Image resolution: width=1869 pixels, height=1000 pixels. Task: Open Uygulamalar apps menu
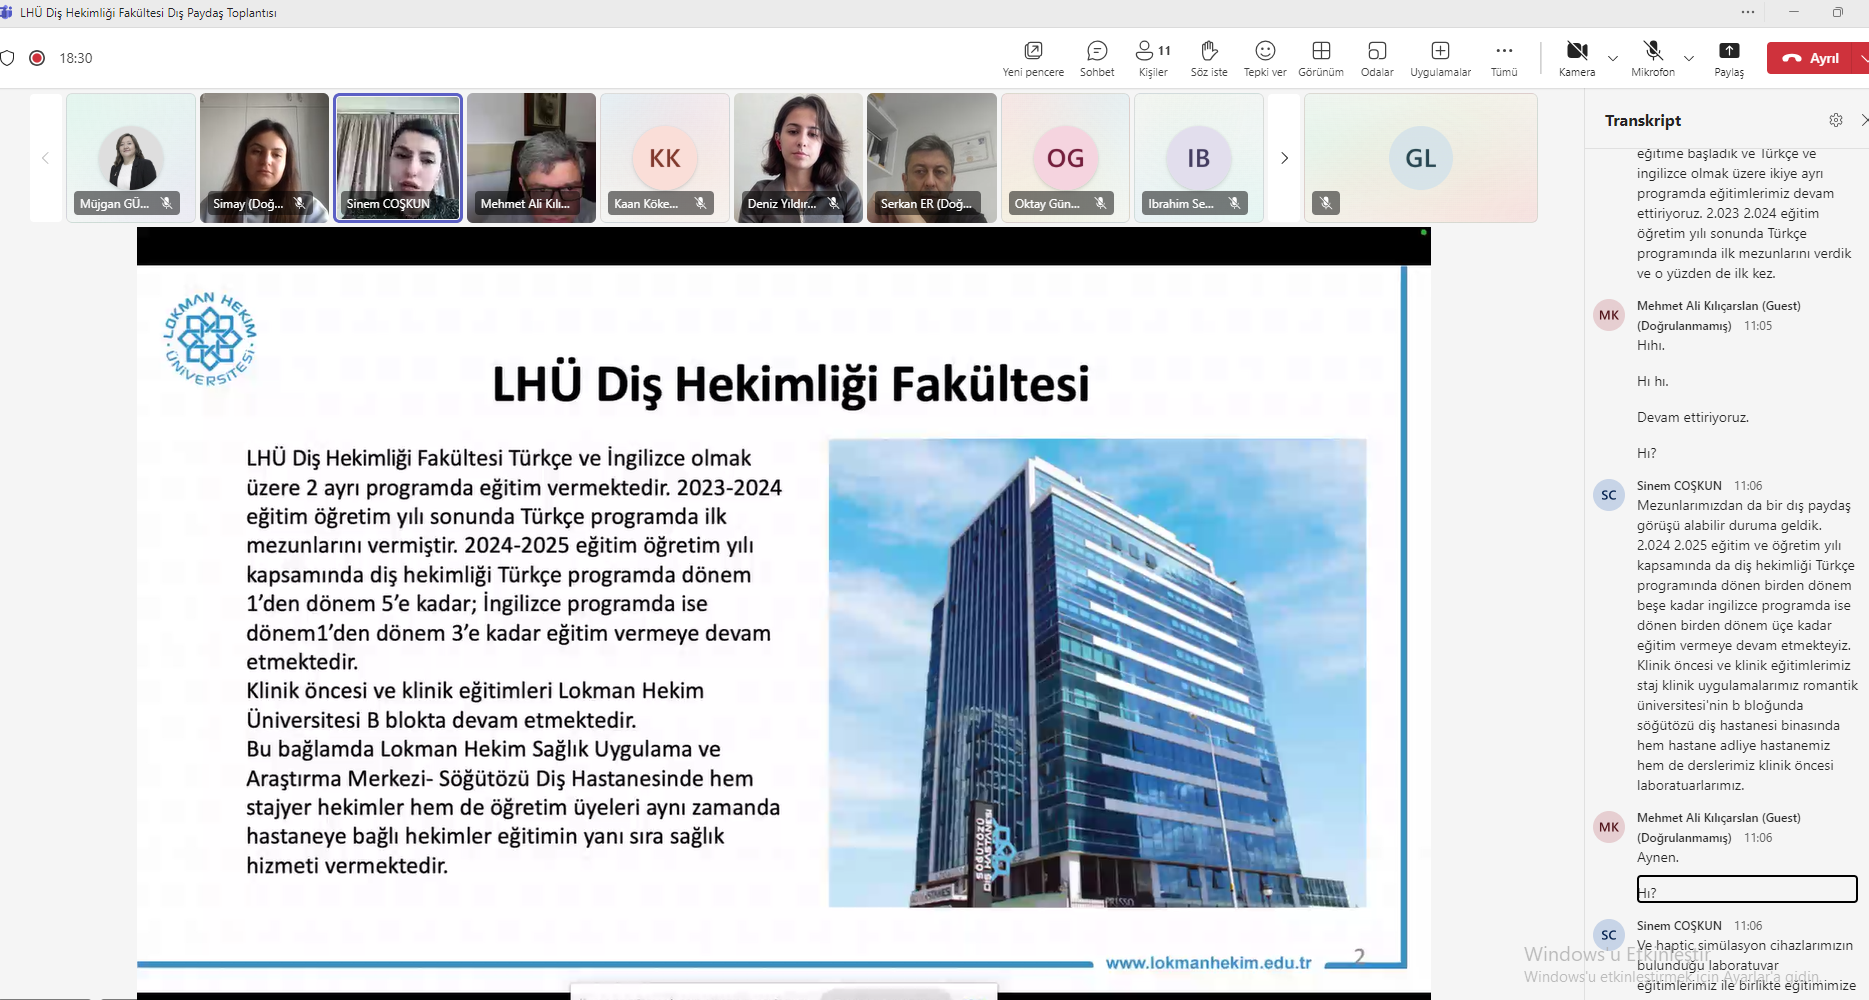coord(1440,58)
